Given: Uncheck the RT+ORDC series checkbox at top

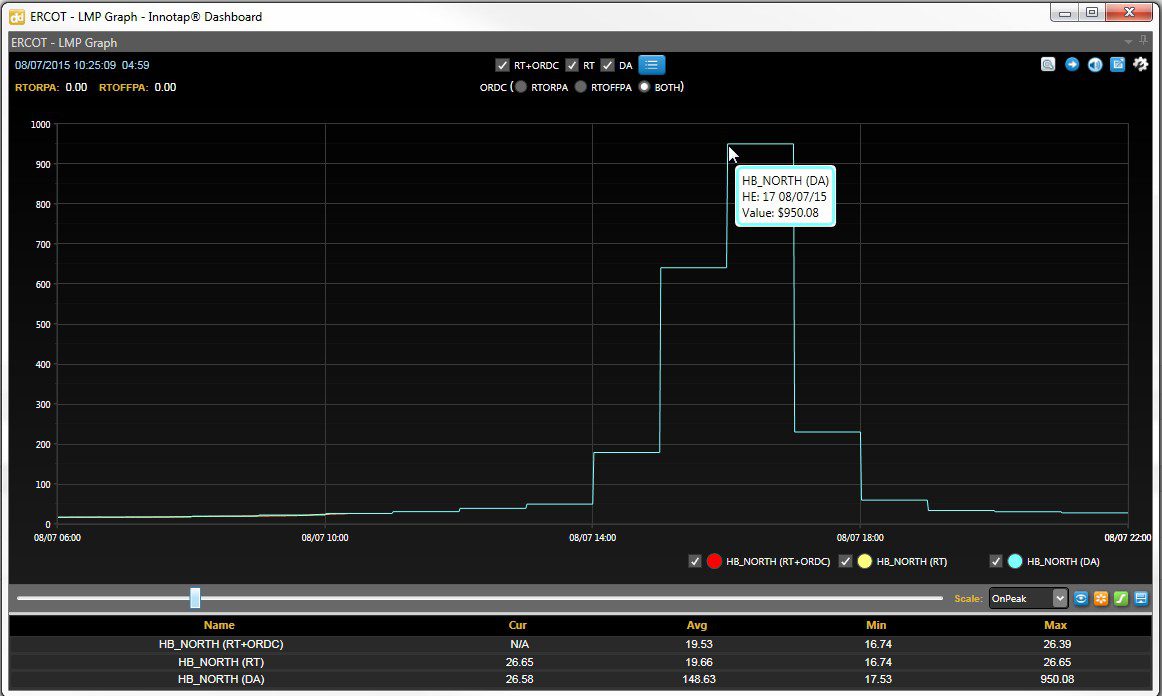Looking at the screenshot, I should pyautogui.click(x=502, y=65).
